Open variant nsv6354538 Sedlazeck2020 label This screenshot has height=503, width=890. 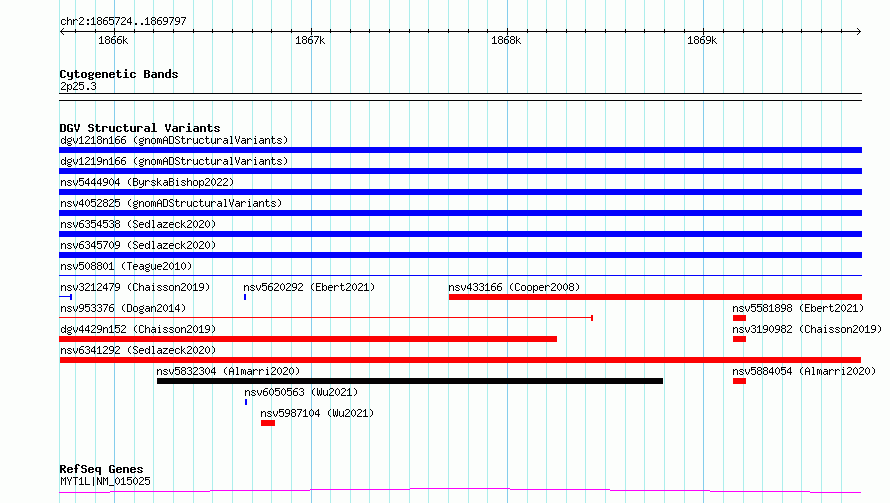138,224
